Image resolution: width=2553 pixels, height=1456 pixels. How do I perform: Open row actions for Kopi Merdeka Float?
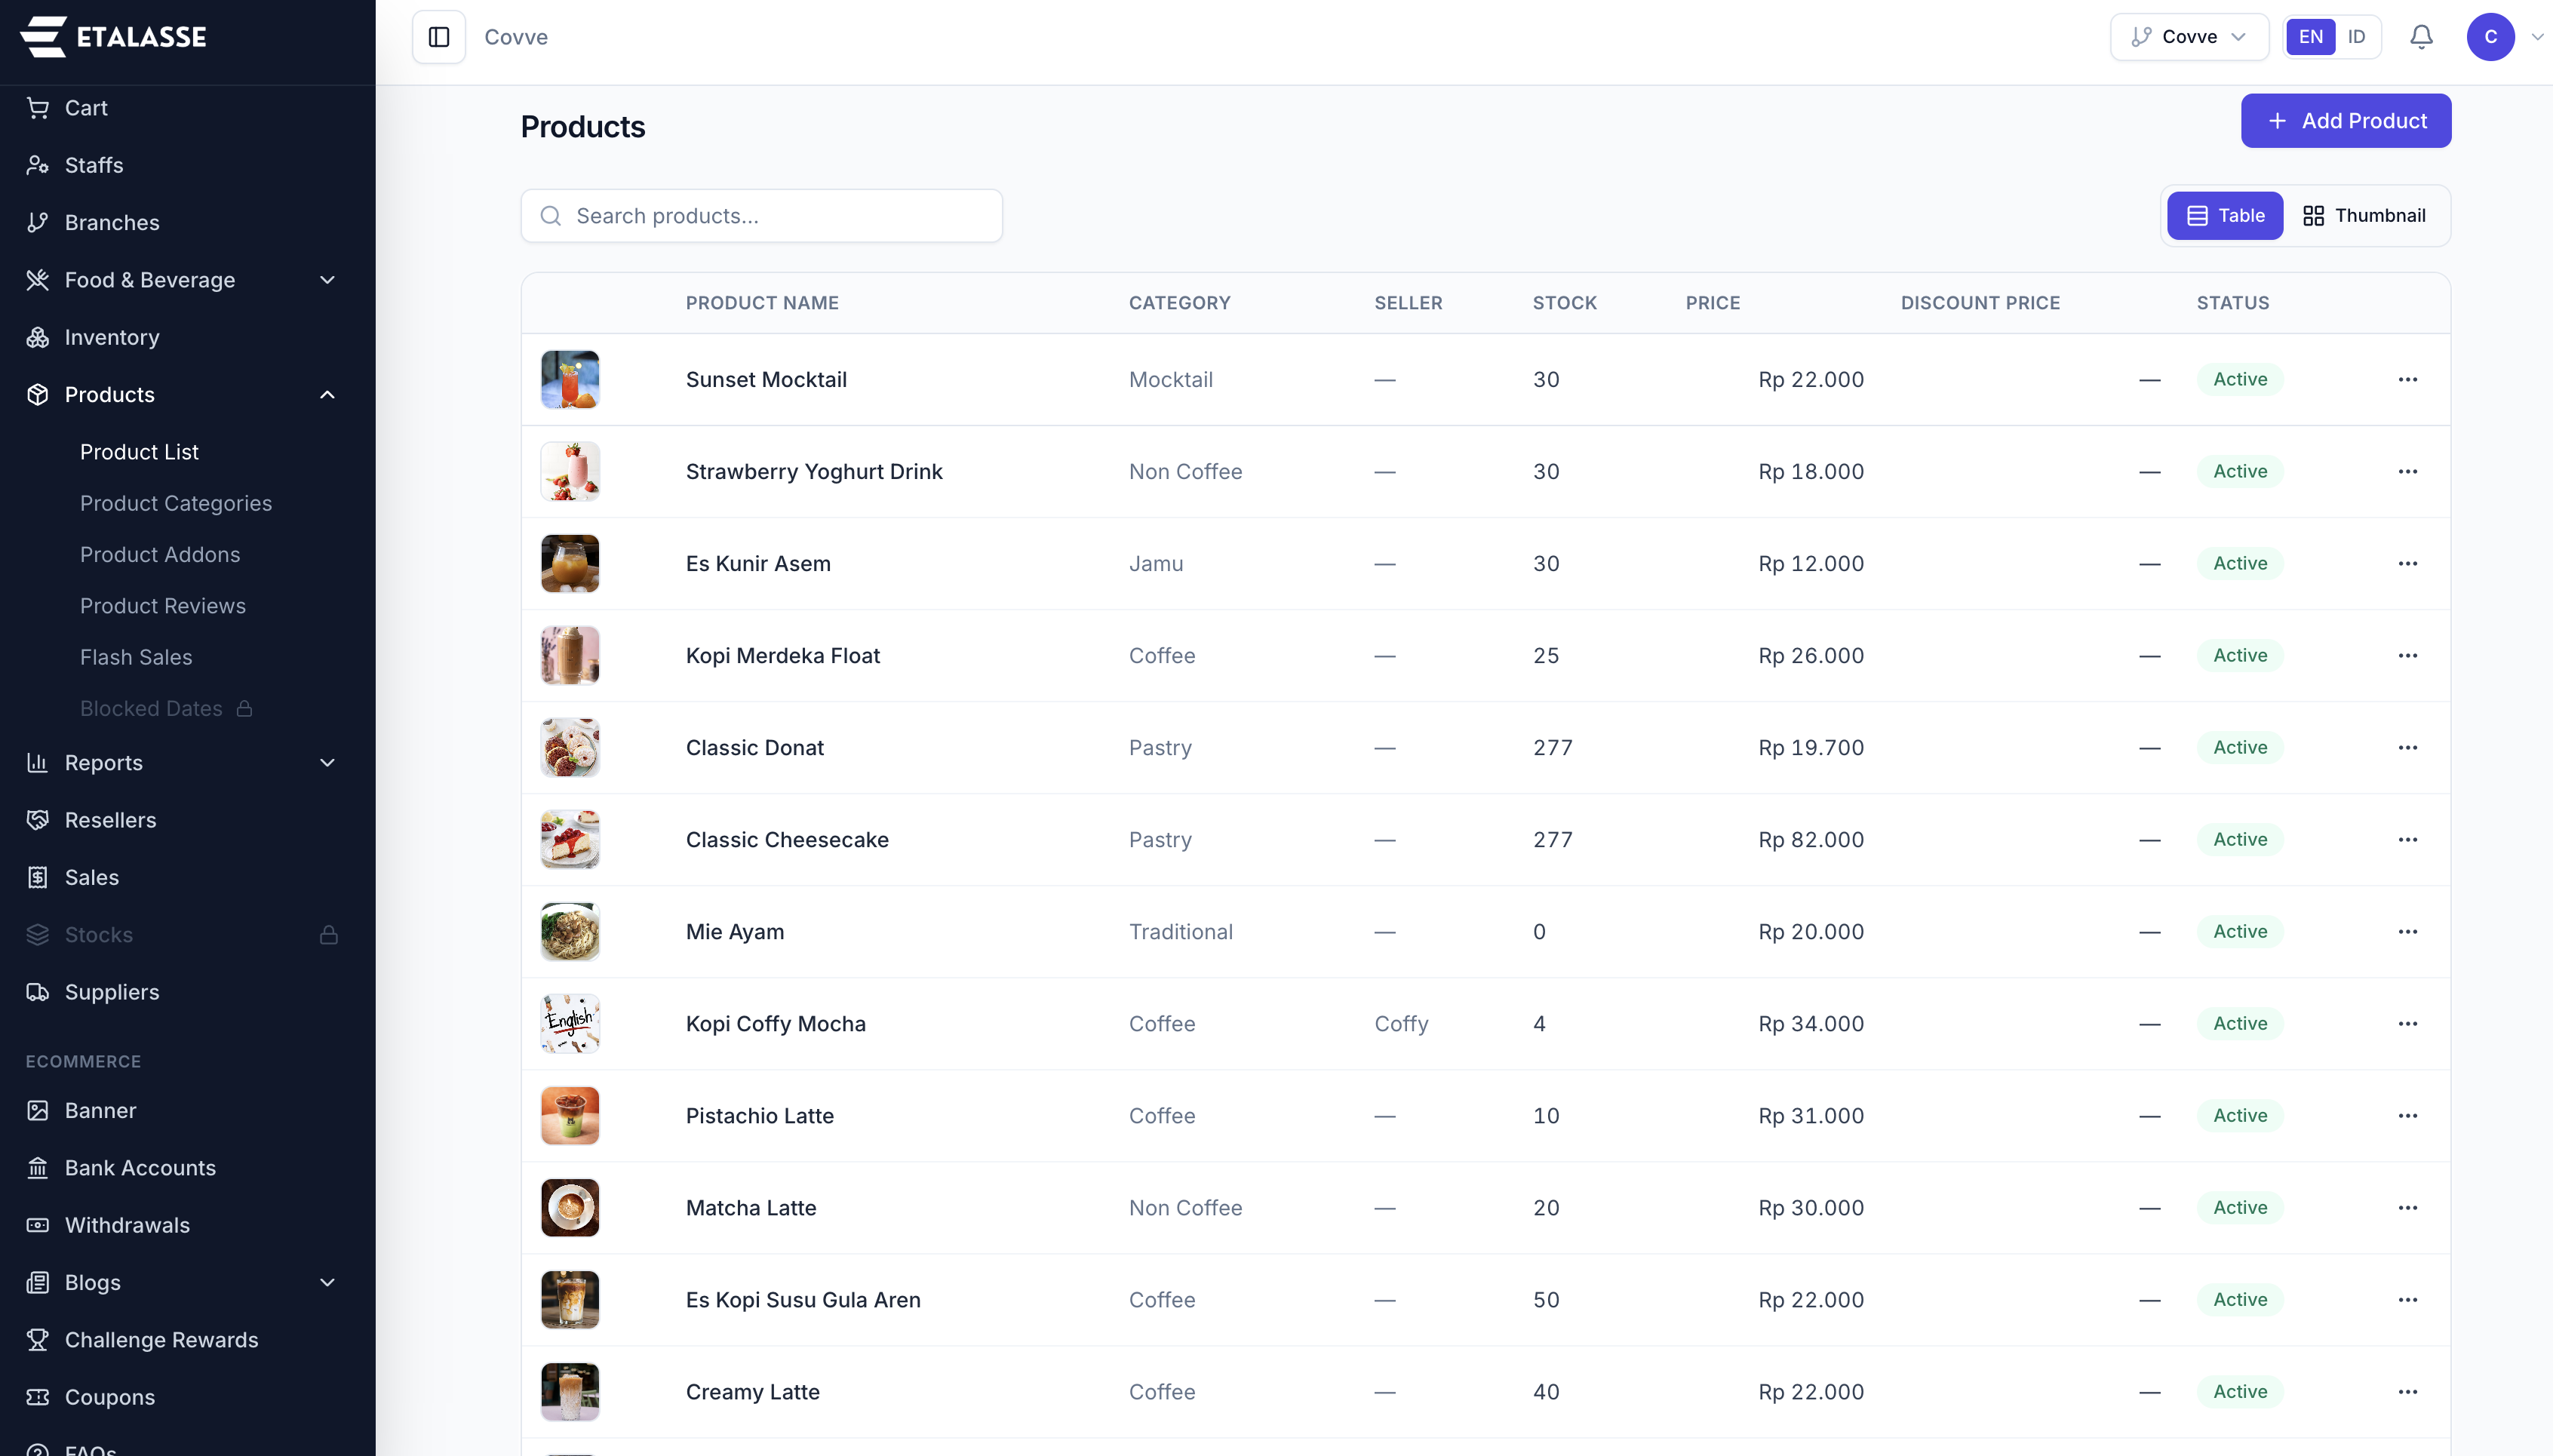click(x=2407, y=655)
